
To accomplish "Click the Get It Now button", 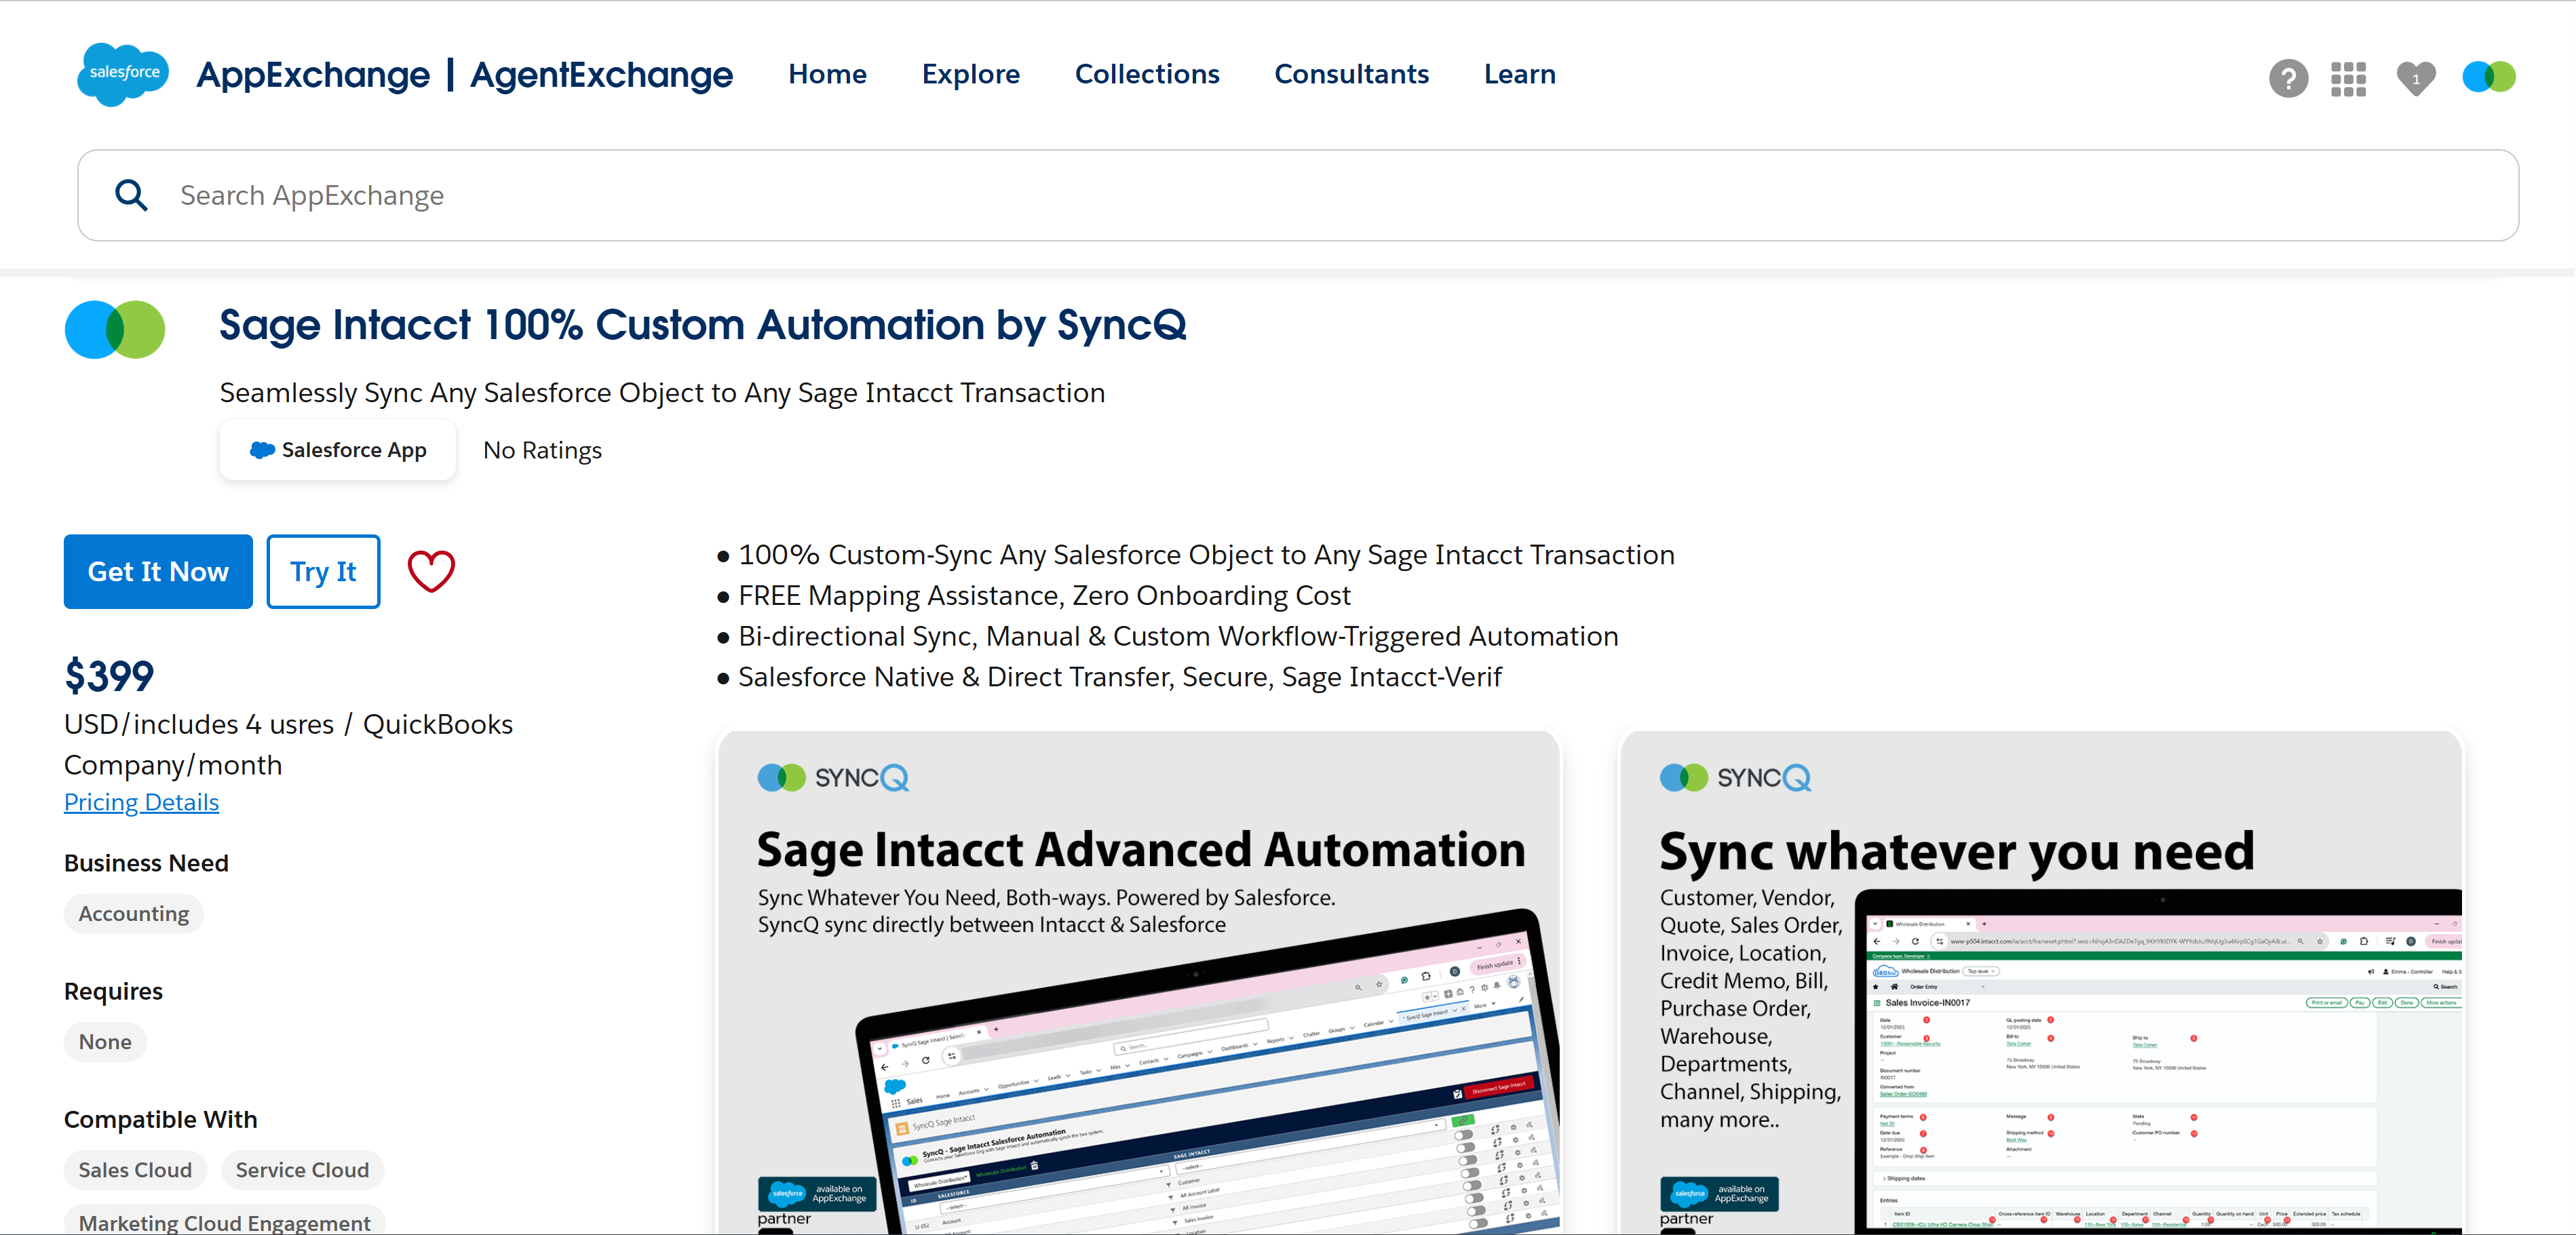I will tap(158, 571).
